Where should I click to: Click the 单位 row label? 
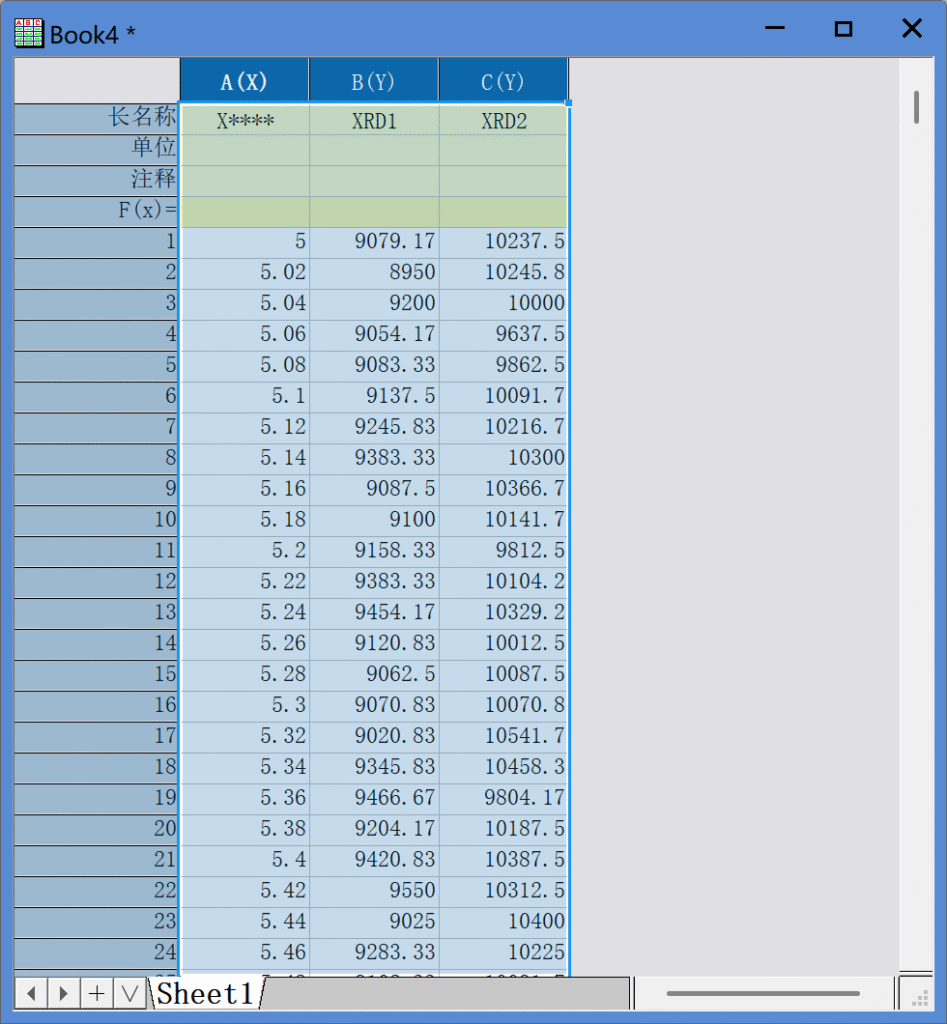coord(97,149)
